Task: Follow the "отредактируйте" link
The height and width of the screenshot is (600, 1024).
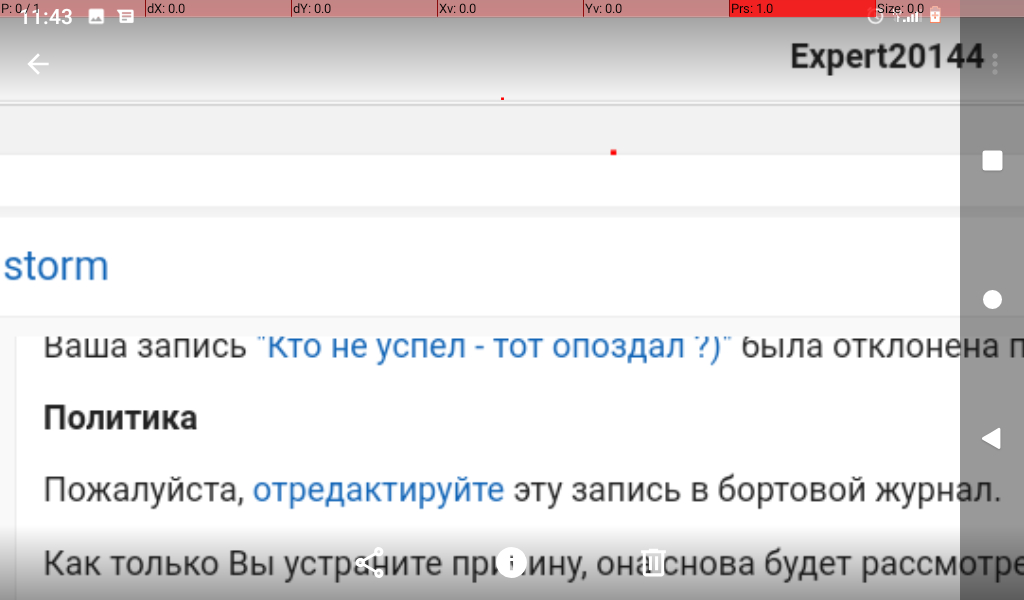Action: coord(378,490)
